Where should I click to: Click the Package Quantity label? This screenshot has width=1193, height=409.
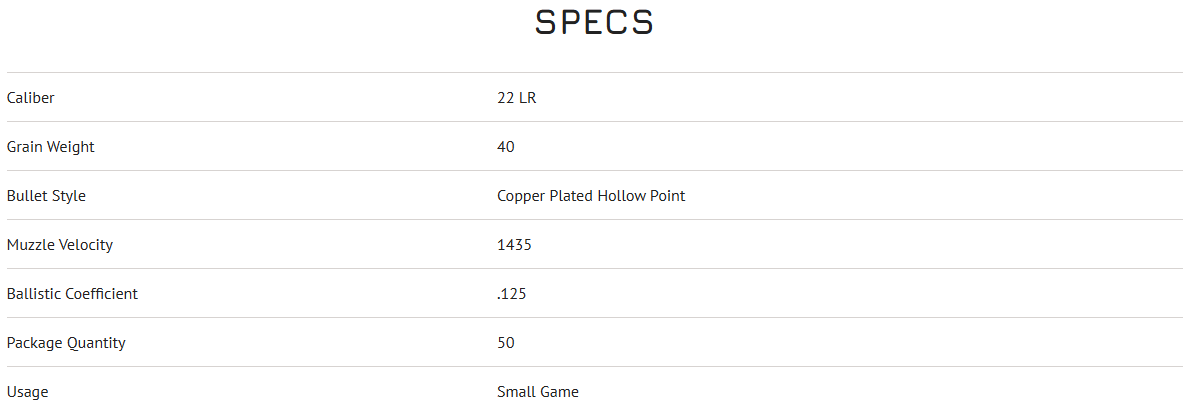[x=66, y=343]
